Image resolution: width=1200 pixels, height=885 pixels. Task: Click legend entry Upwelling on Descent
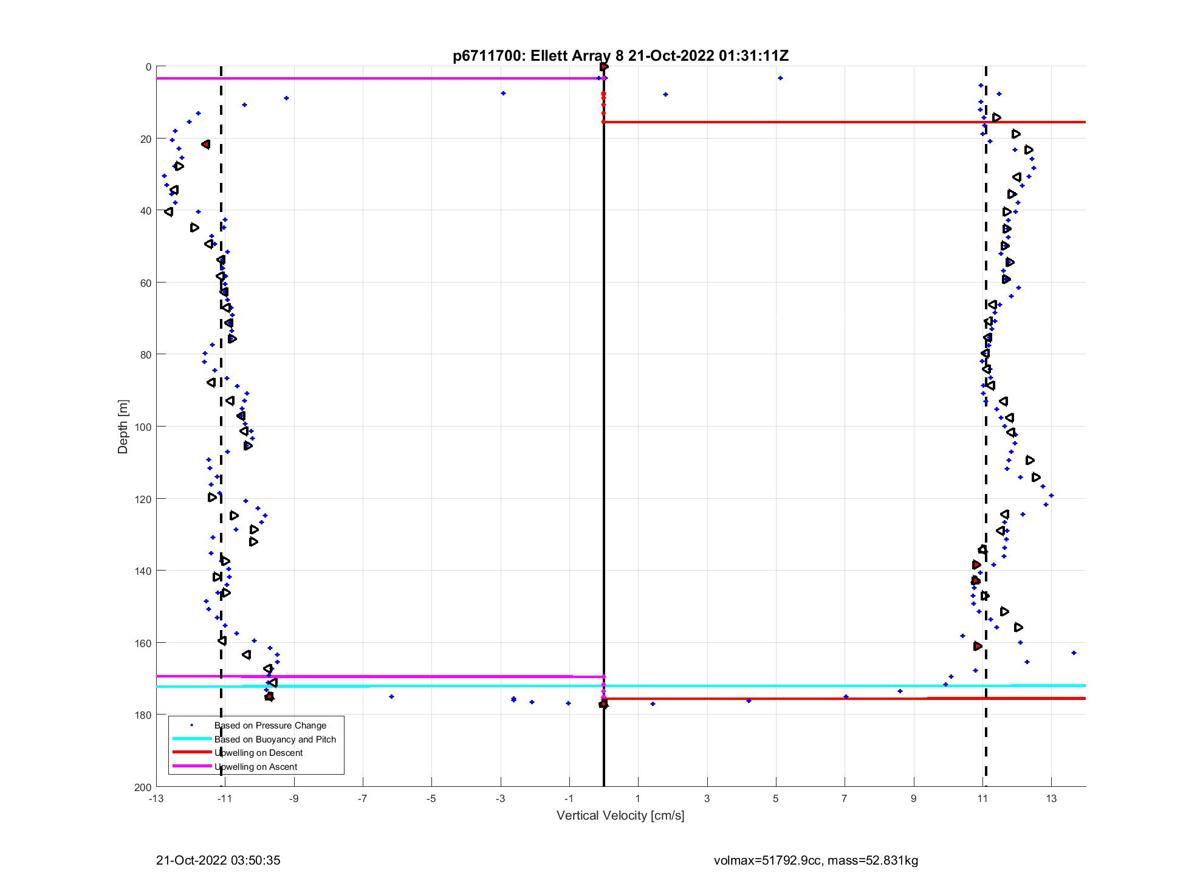pyautogui.click(x=258, y=752)
